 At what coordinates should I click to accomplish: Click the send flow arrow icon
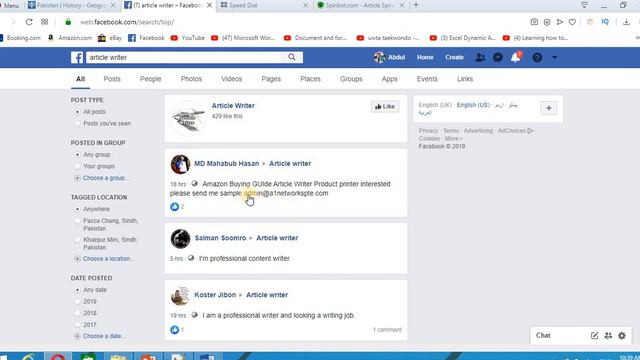(x=560, y=22)
